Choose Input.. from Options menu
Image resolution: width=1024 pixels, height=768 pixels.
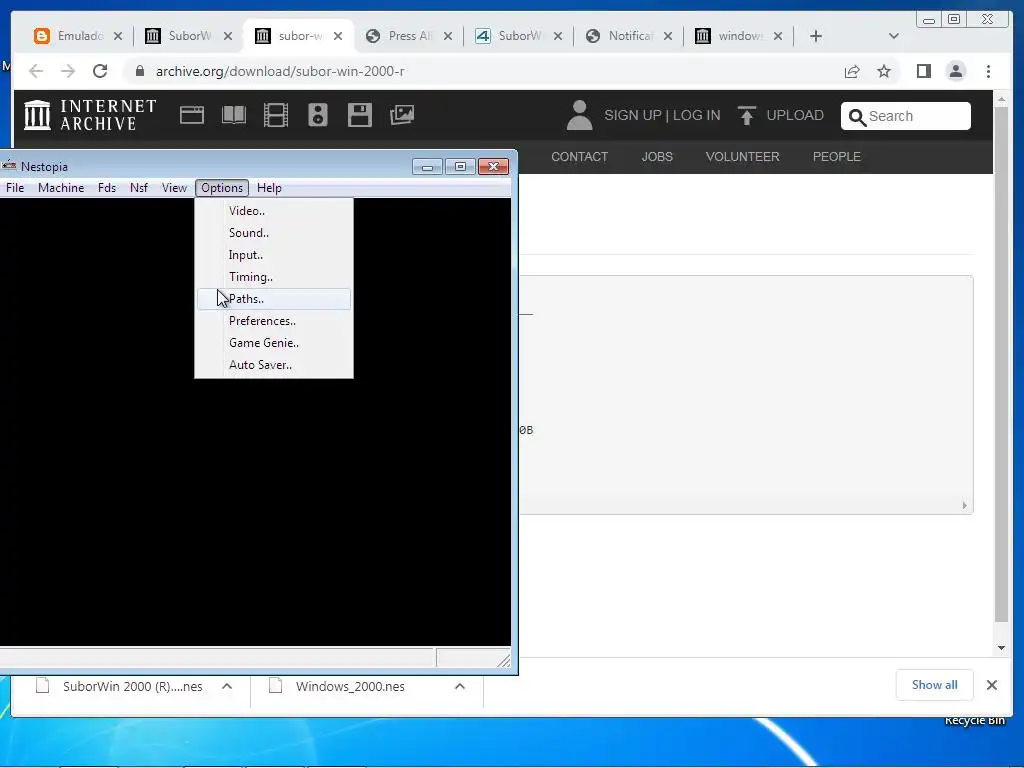pos(274,255)
